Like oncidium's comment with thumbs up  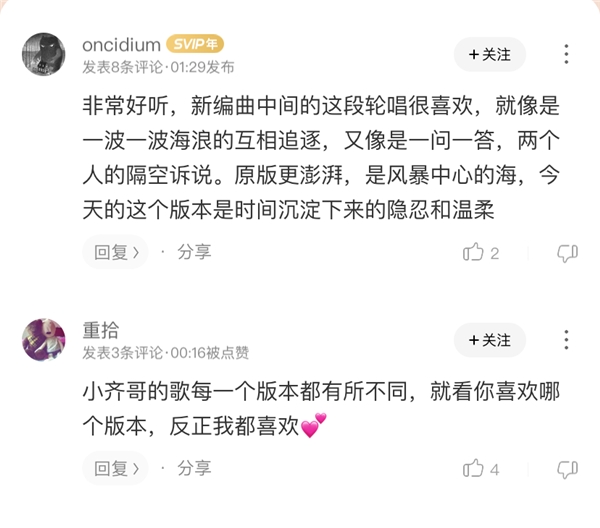[473, 253]
